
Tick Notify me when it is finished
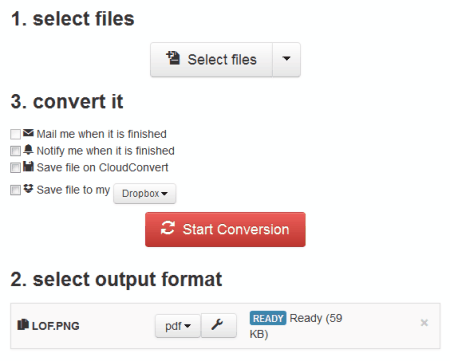point(15,151)
